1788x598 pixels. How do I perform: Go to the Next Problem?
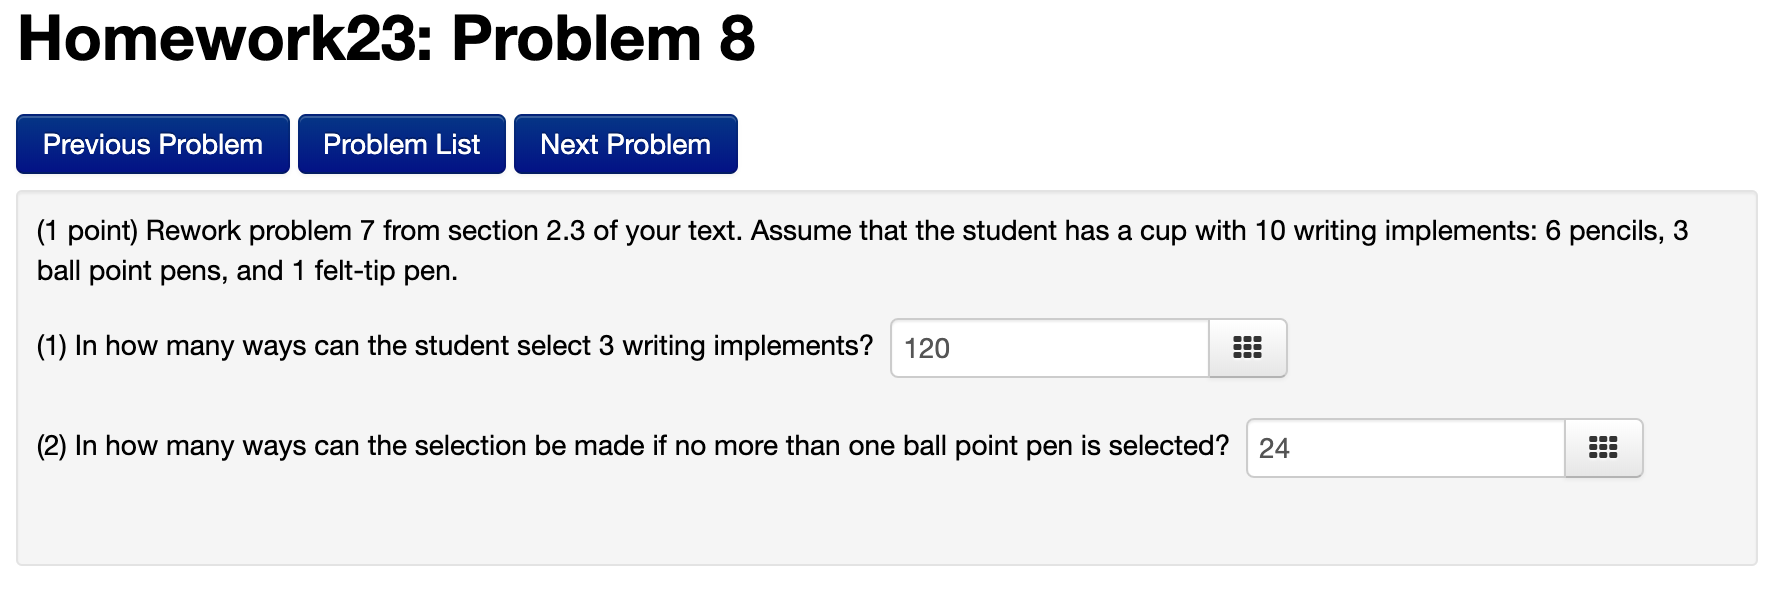[x=625, y=144]
